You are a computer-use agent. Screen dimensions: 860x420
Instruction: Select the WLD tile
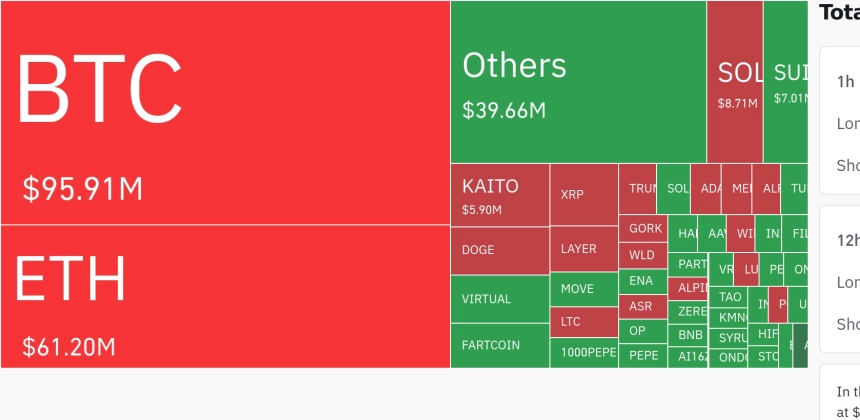click(x=643, y=256)
